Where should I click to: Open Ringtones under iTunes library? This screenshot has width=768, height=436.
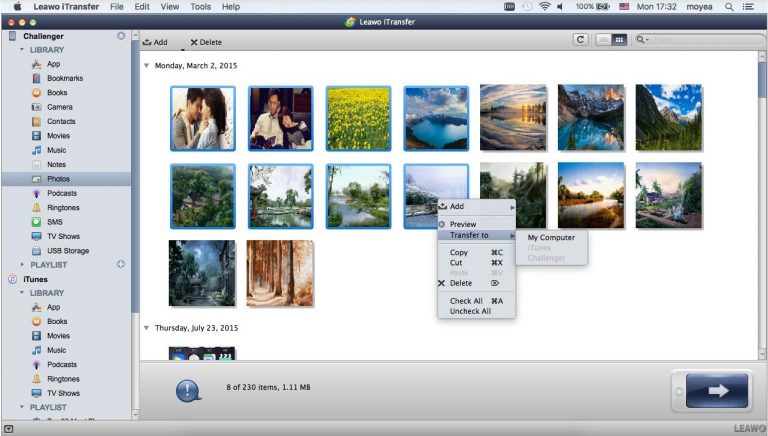(x=63, y=379)
